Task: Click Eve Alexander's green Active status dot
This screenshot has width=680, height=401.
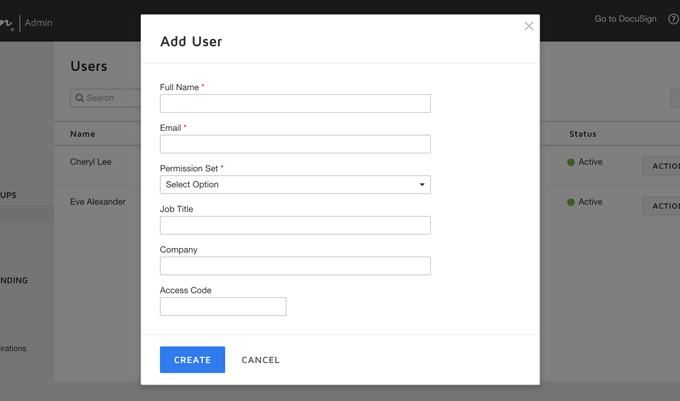Action: click(x=571, y=202)
